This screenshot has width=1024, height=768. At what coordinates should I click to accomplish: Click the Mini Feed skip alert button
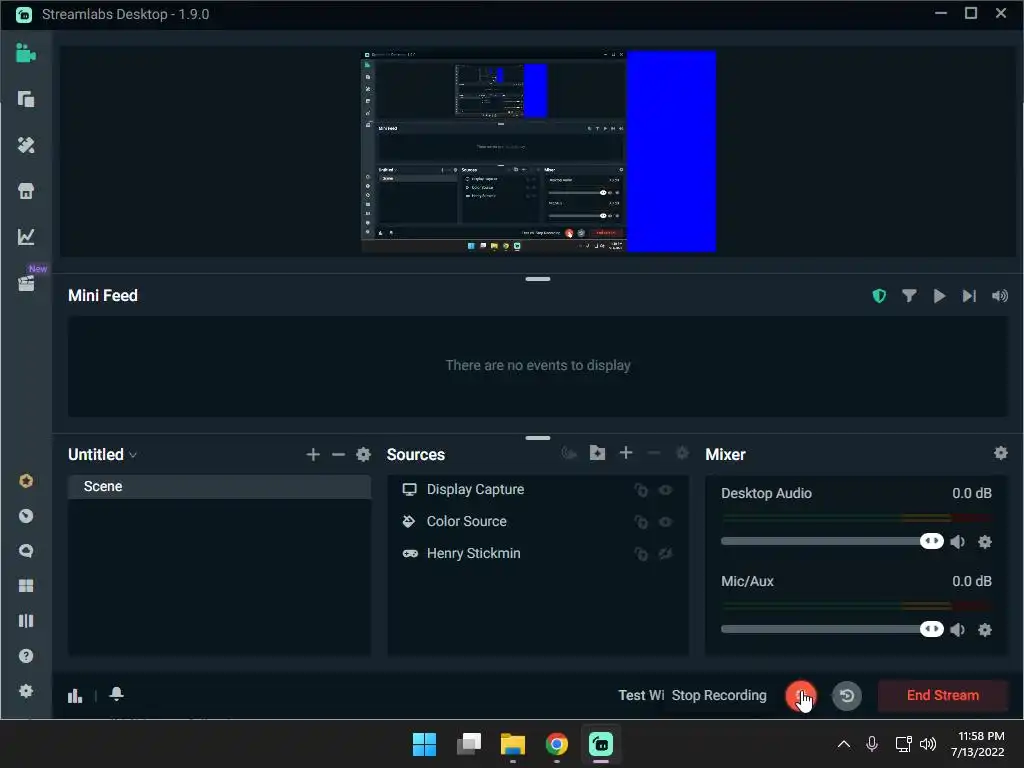click(969, 296)
